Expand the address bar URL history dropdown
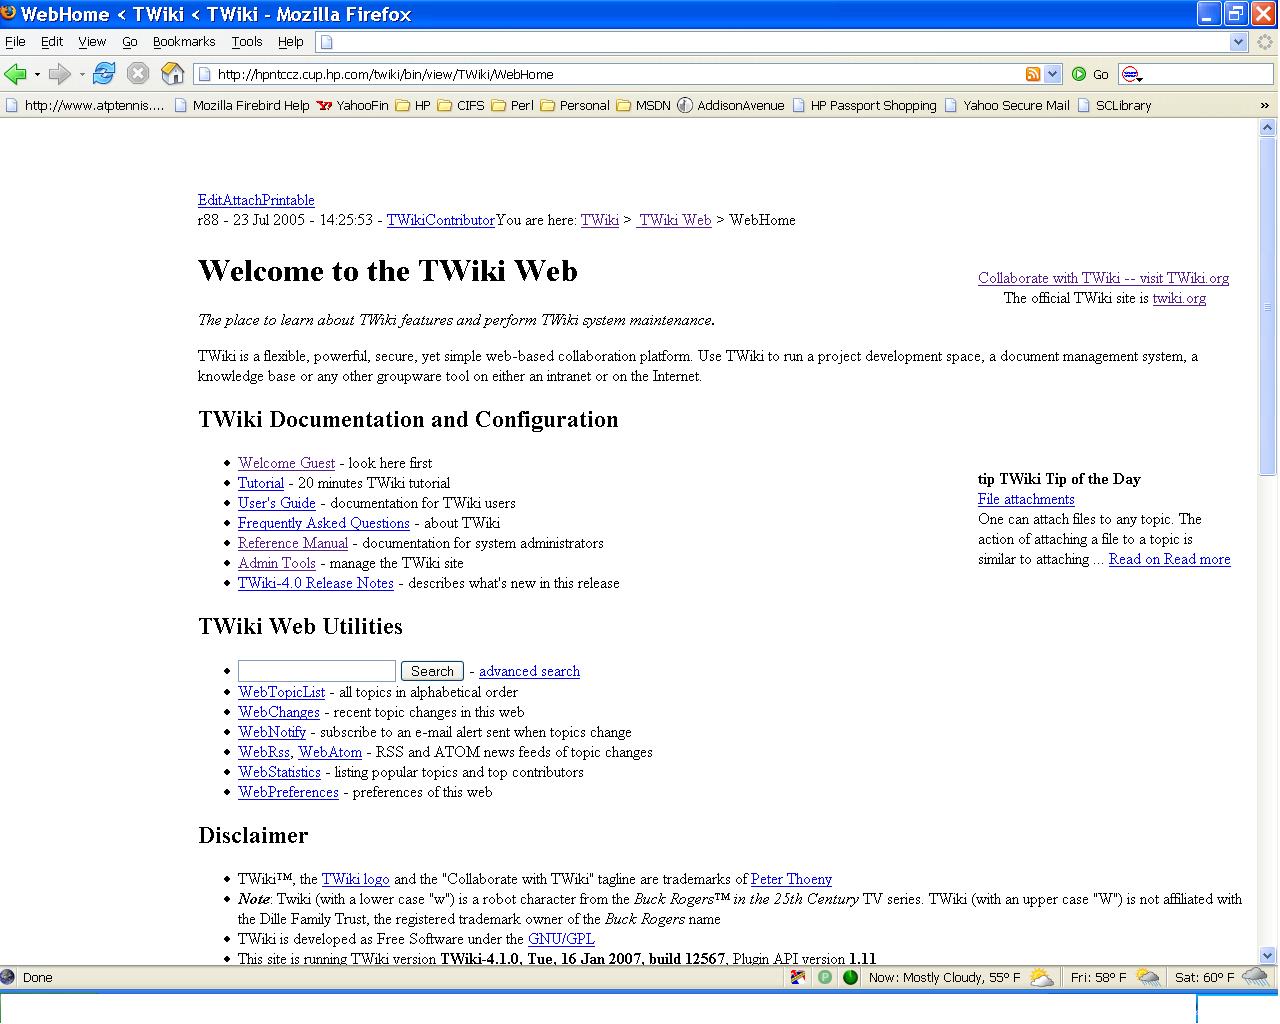The width and height of the screenshot is (1280, 1024). coord(1052,74)
